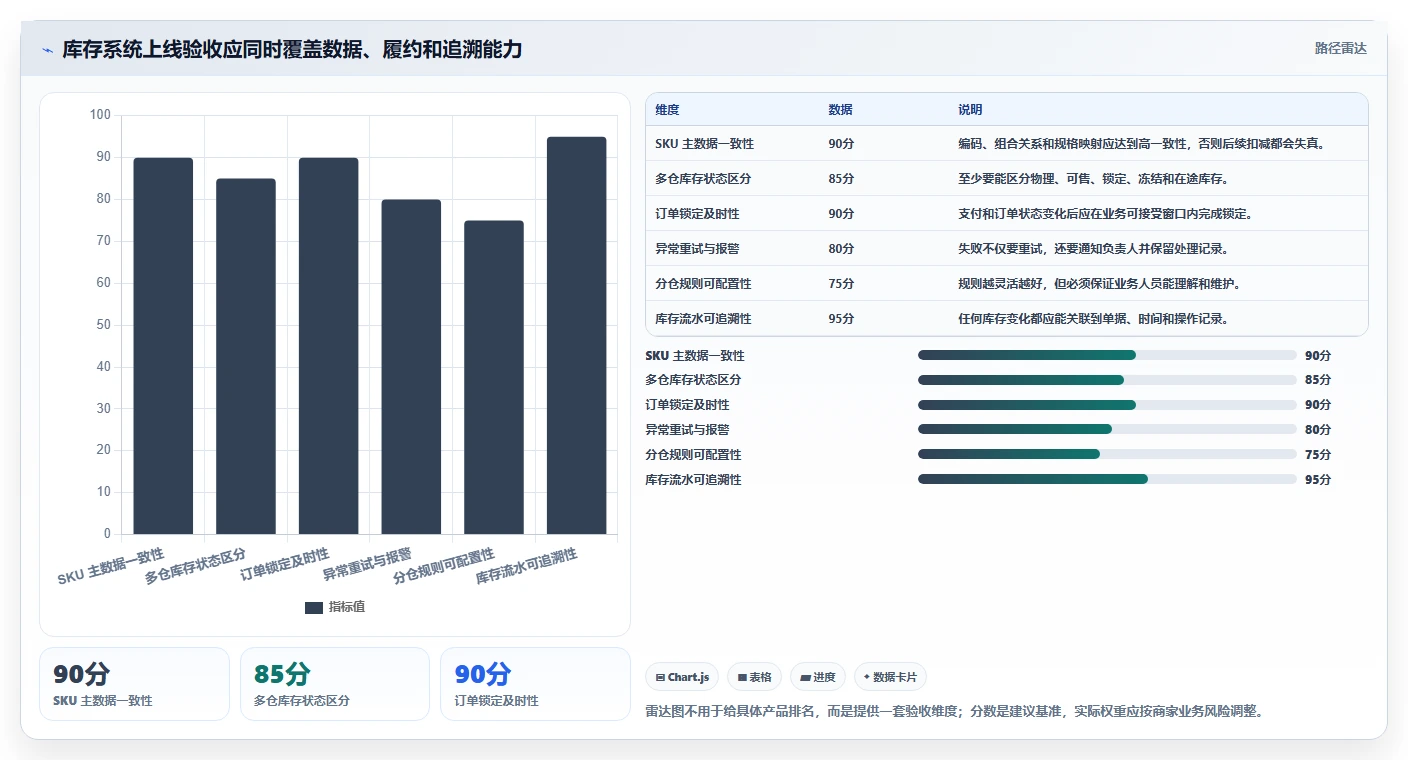The width and height of the screenshot is (1408, 760).
Task: Click 库存流水可追溯性 progress bar
Action: (x=1107, y=479)
